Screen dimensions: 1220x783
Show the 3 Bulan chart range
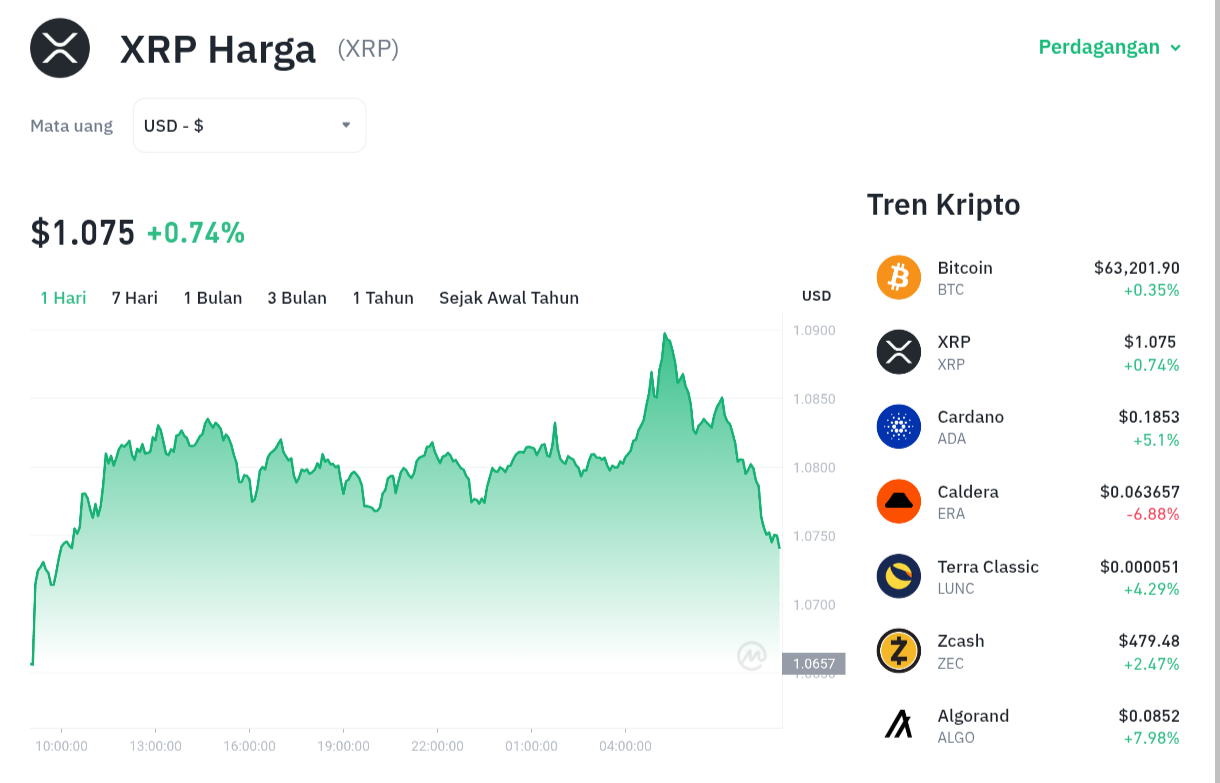click(297, 298)
